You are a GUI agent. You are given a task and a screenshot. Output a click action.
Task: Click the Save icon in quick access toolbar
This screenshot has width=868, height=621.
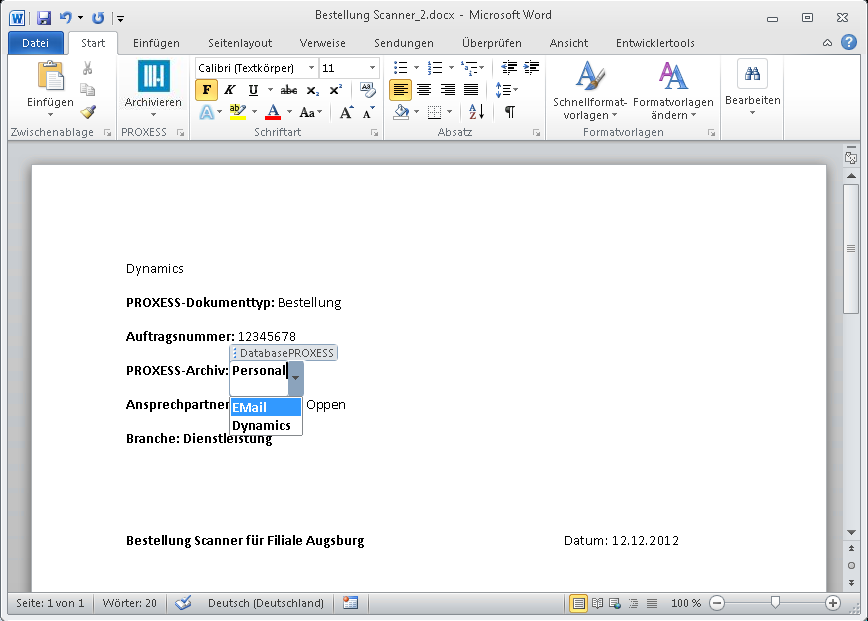coord(44,18)
